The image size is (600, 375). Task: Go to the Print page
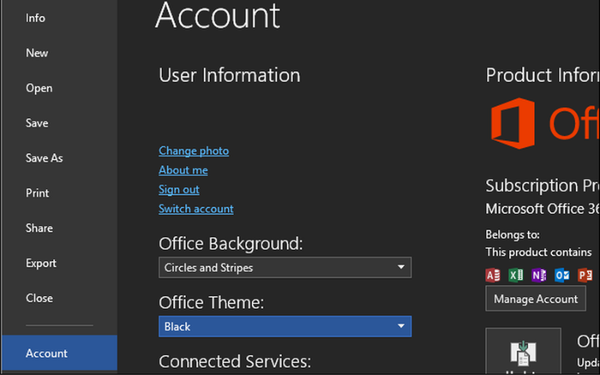[37, 193]
